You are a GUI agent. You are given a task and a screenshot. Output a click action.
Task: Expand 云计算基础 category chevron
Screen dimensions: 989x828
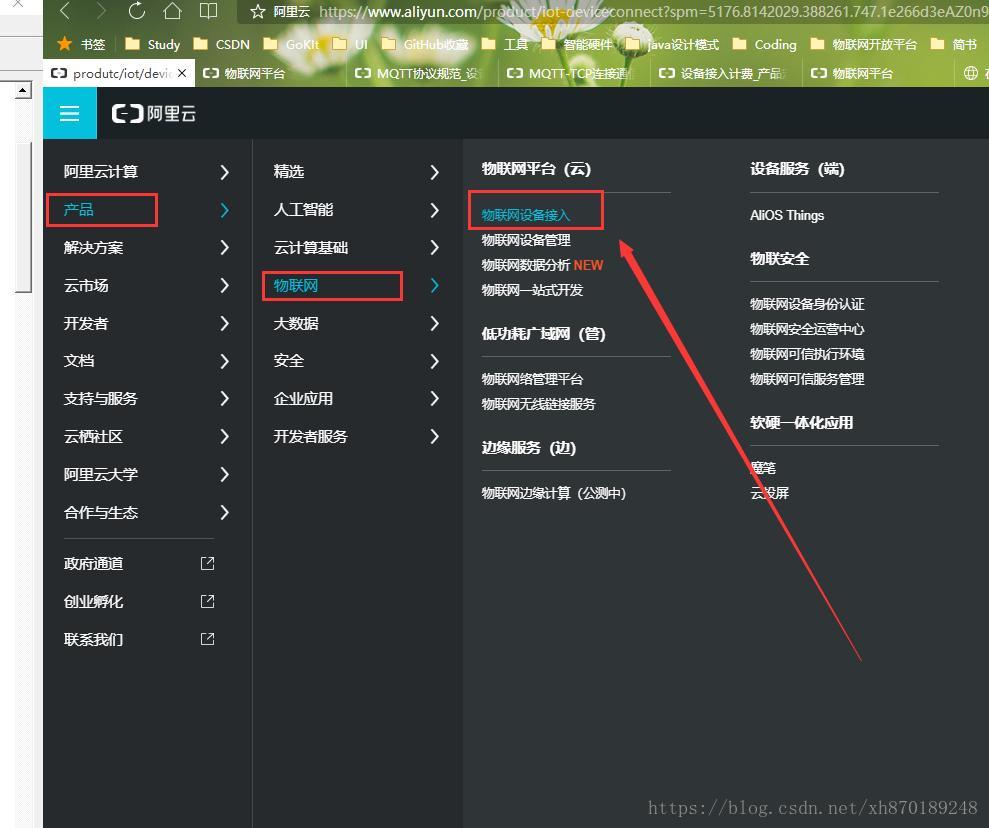(434, 247)
